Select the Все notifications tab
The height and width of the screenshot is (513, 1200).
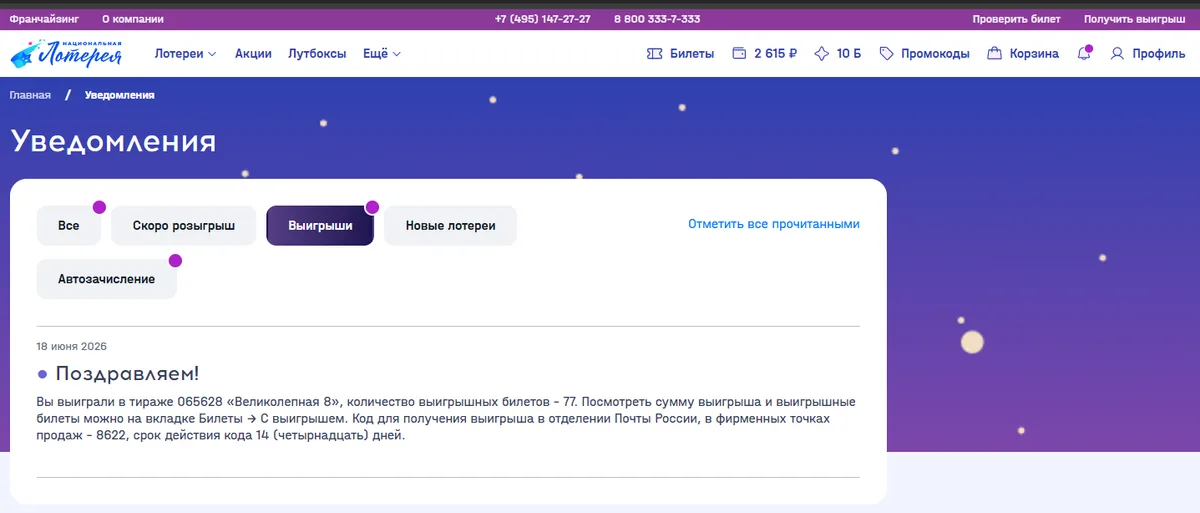pyautogui.click(x=69, y=226)
